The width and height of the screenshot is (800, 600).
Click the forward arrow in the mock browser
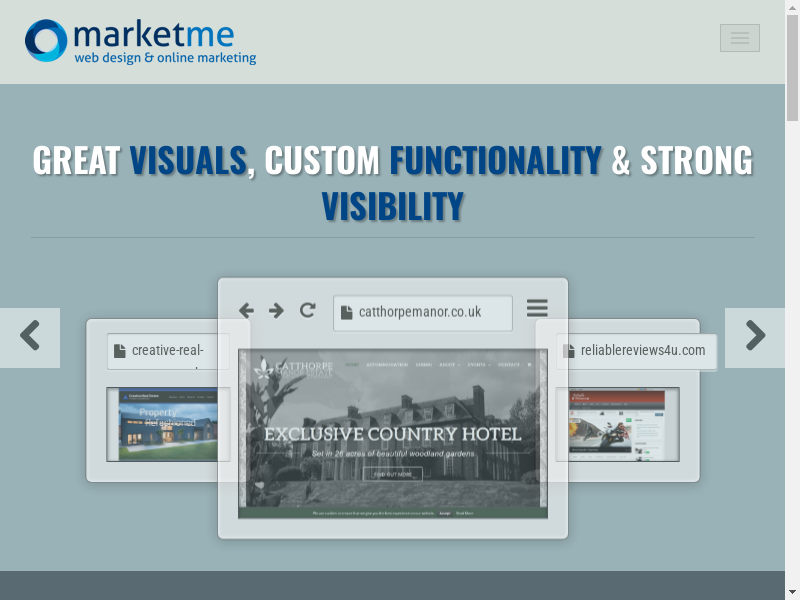(276, 311)
